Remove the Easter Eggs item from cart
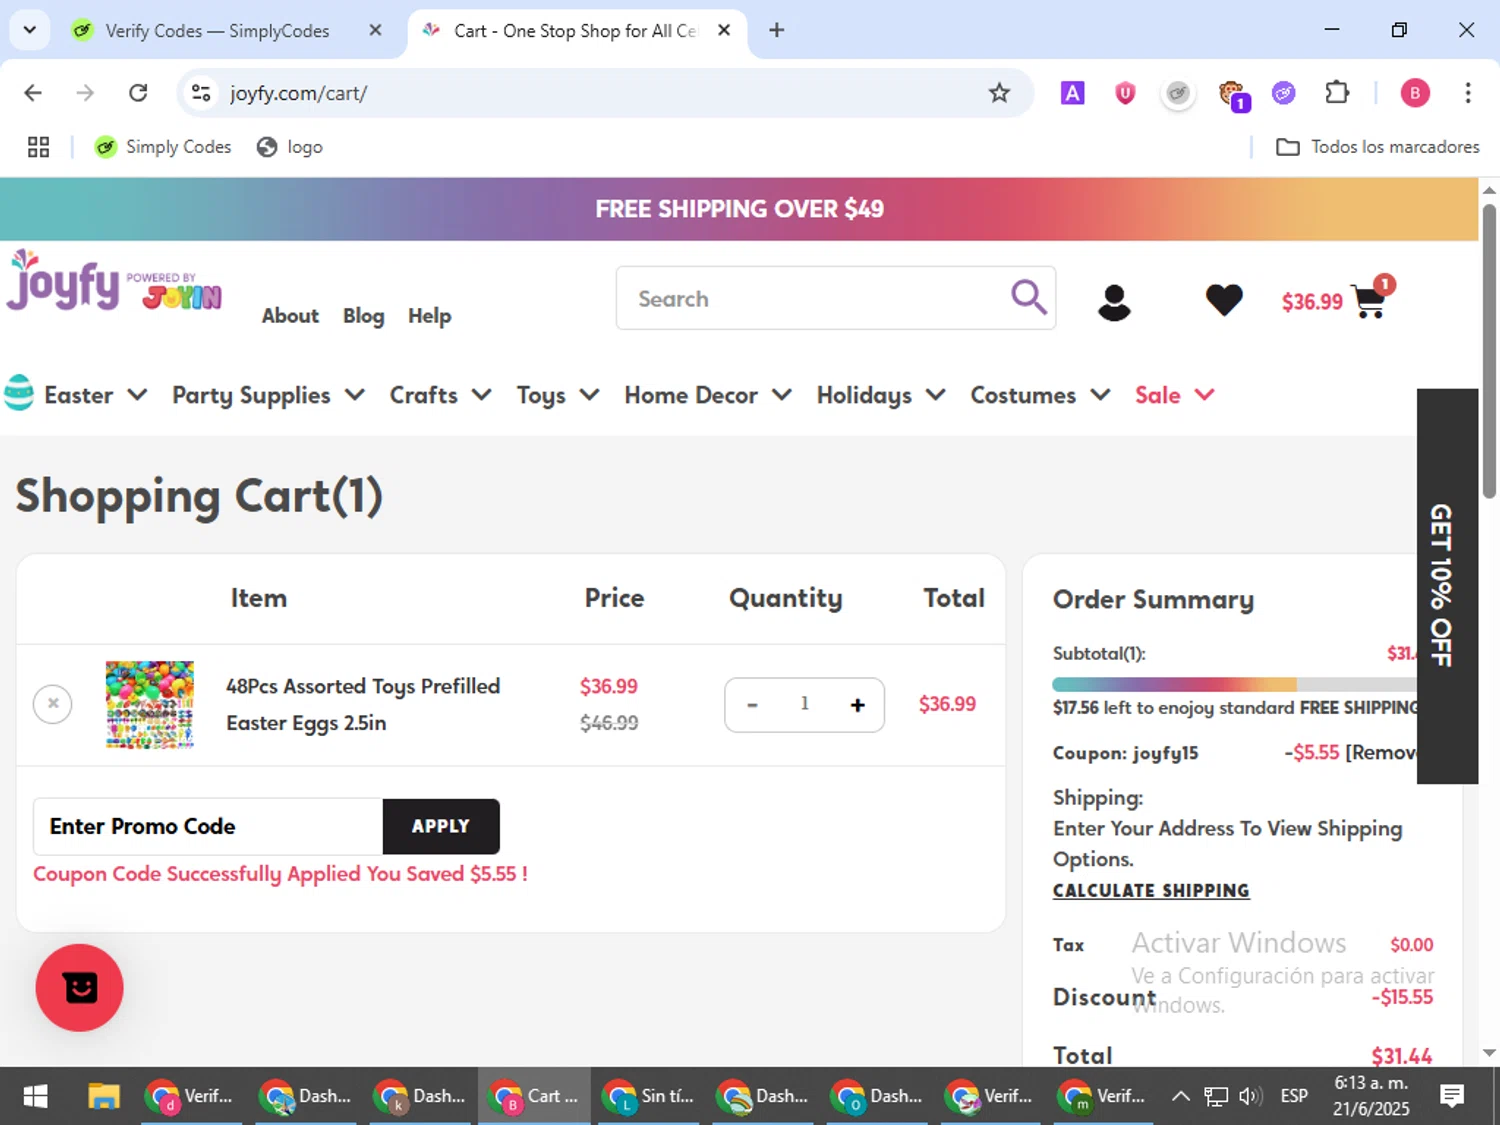Screen dimensions: 1500x1125 tap(53, 704)
